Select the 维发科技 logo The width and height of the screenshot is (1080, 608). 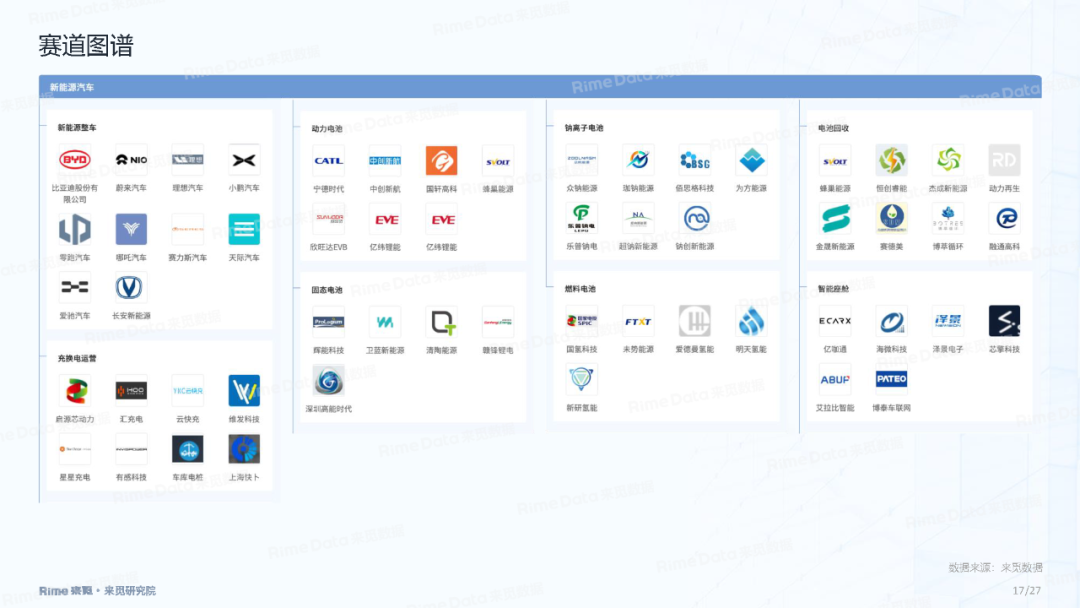[x=244, y=391]
